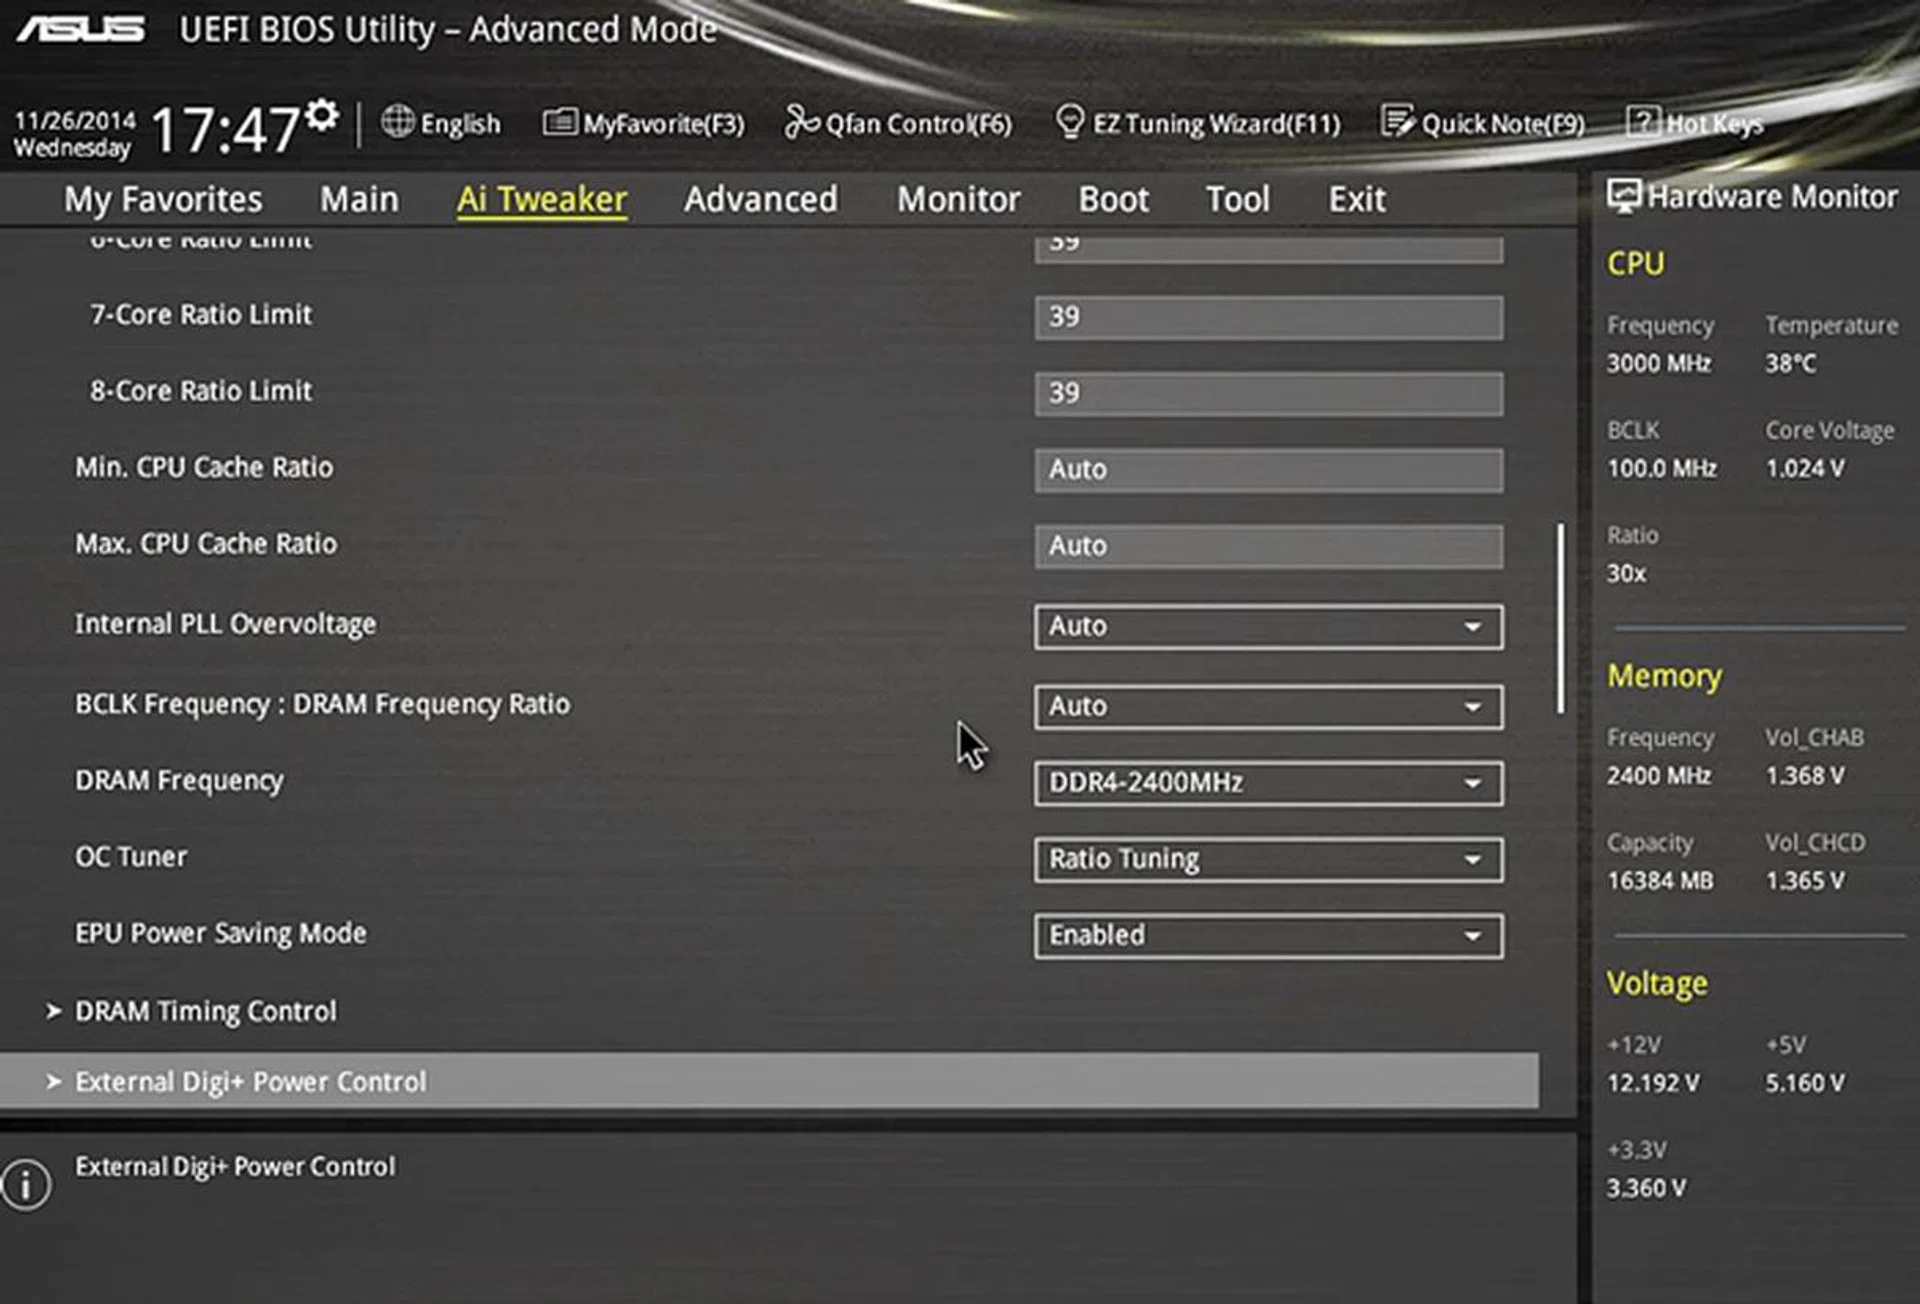This screenshot has width=1920, height=1304.
Task: Click the info icon in the help area
Action: coord(26,1185)
